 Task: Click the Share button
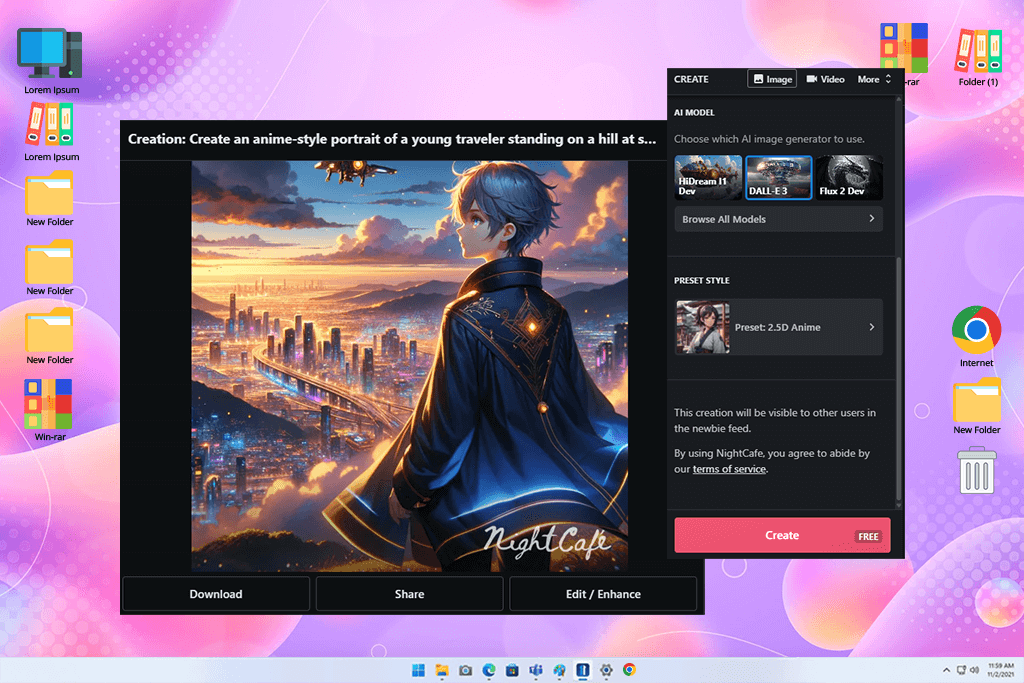click(x=409, y=594)
